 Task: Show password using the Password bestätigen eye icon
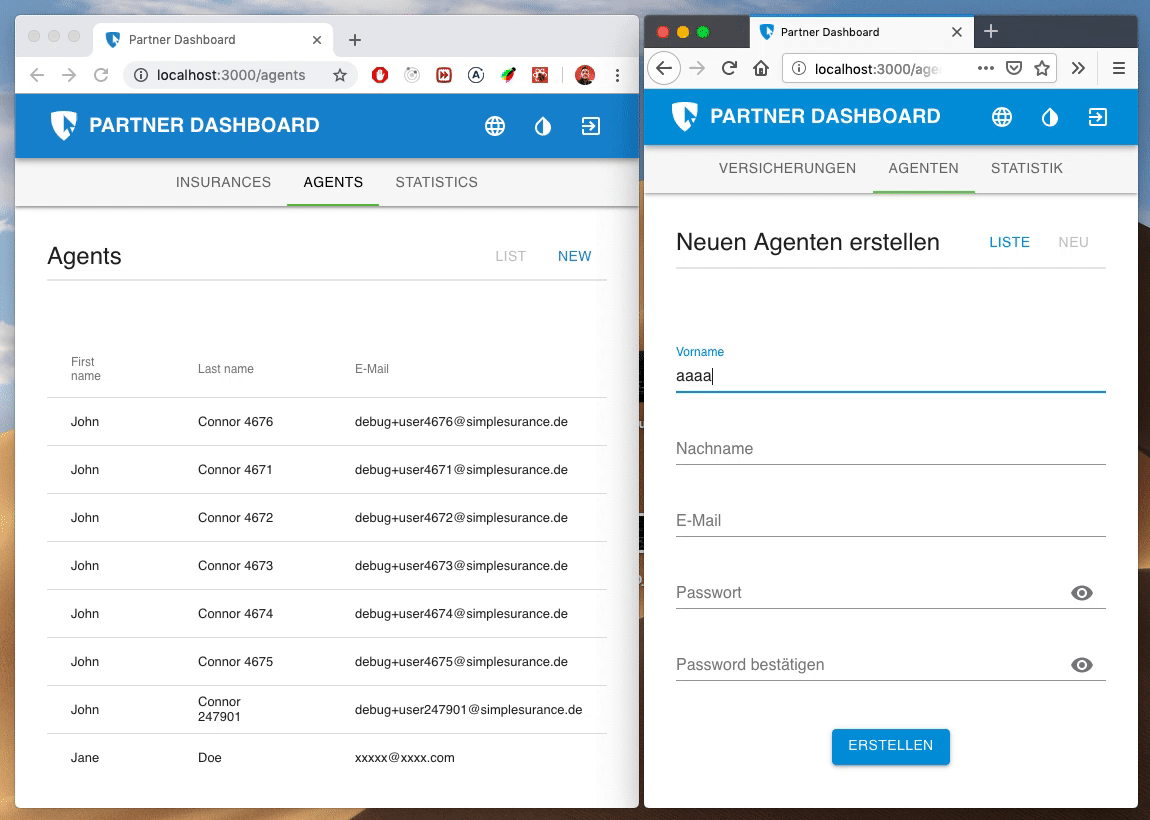pyautogui.click(x=1082, y=665)
